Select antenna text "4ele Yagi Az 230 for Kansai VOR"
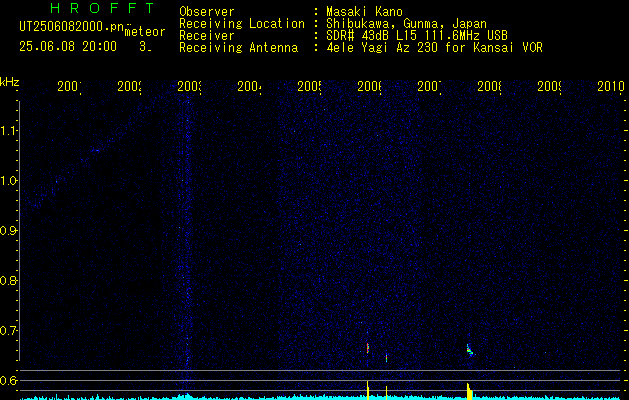 [x=434, y=48]
